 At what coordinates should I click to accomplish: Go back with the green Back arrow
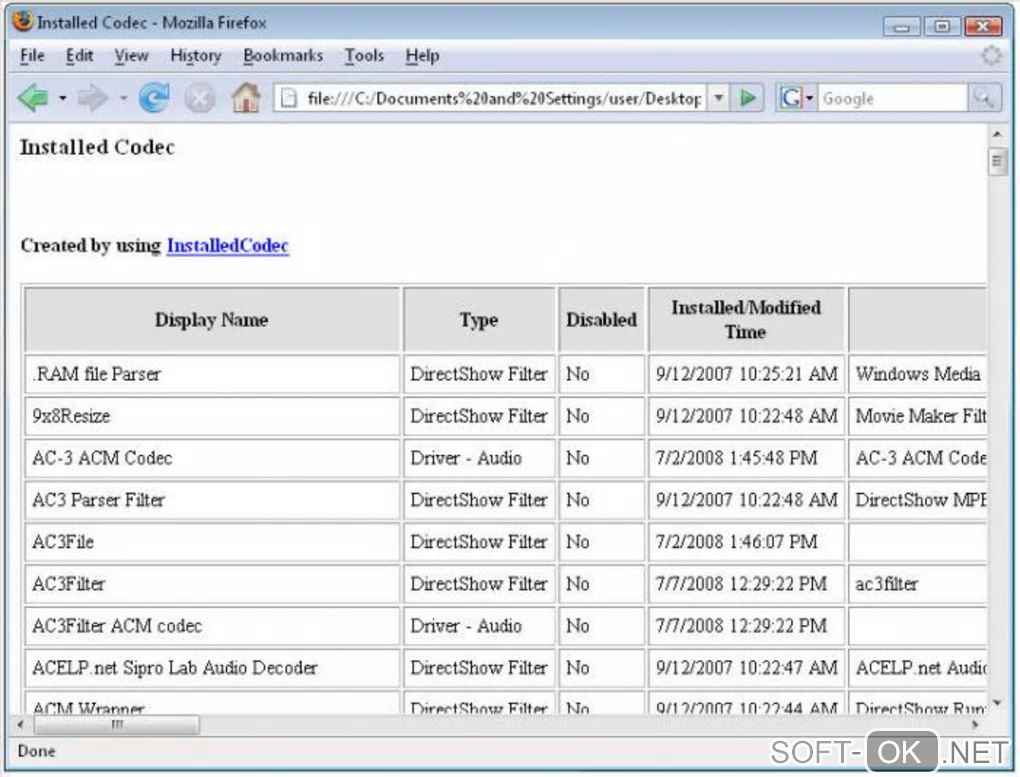click(x=33, y=98)
